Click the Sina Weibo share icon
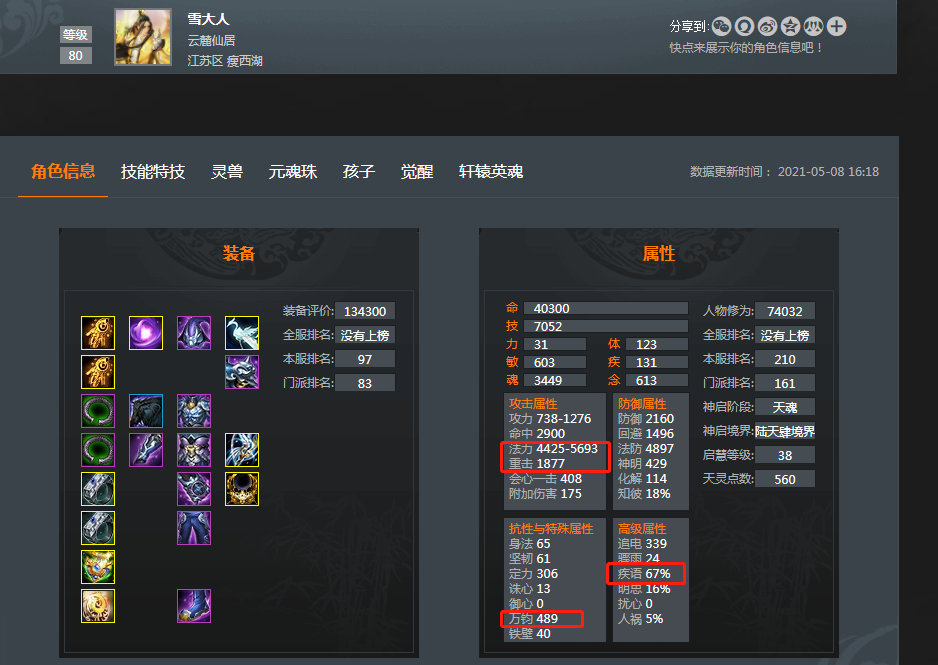 coord(768,26)
